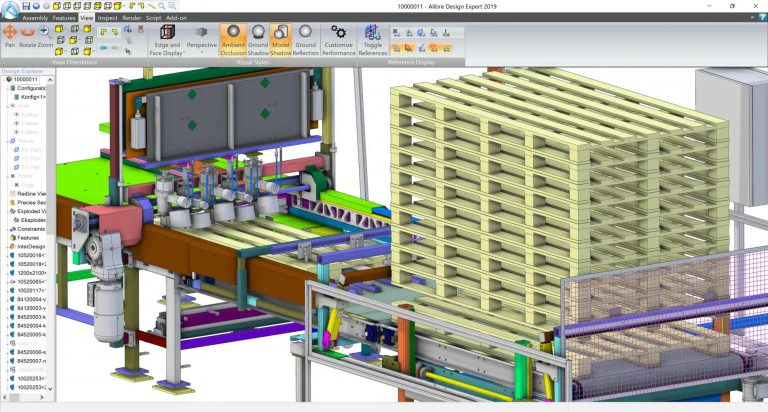The image size is (768, 412).
Task: Click the Design Explorer vertical scrollbar
Action: pyautogui.click(x=50, y=234)
